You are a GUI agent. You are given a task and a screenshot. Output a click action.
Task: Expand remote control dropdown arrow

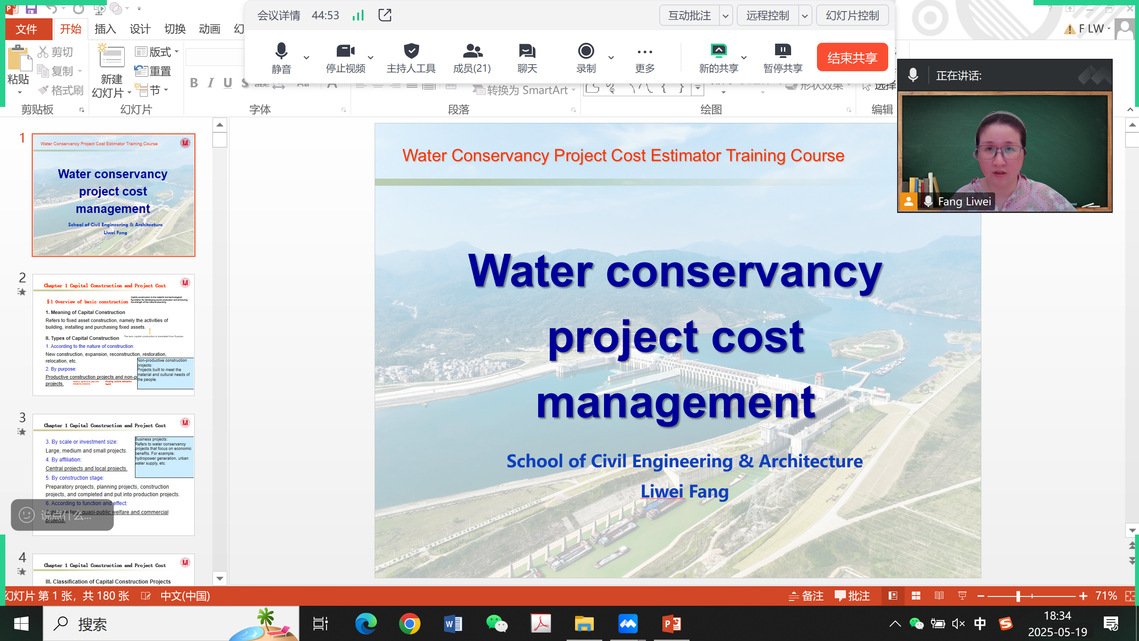805,15
